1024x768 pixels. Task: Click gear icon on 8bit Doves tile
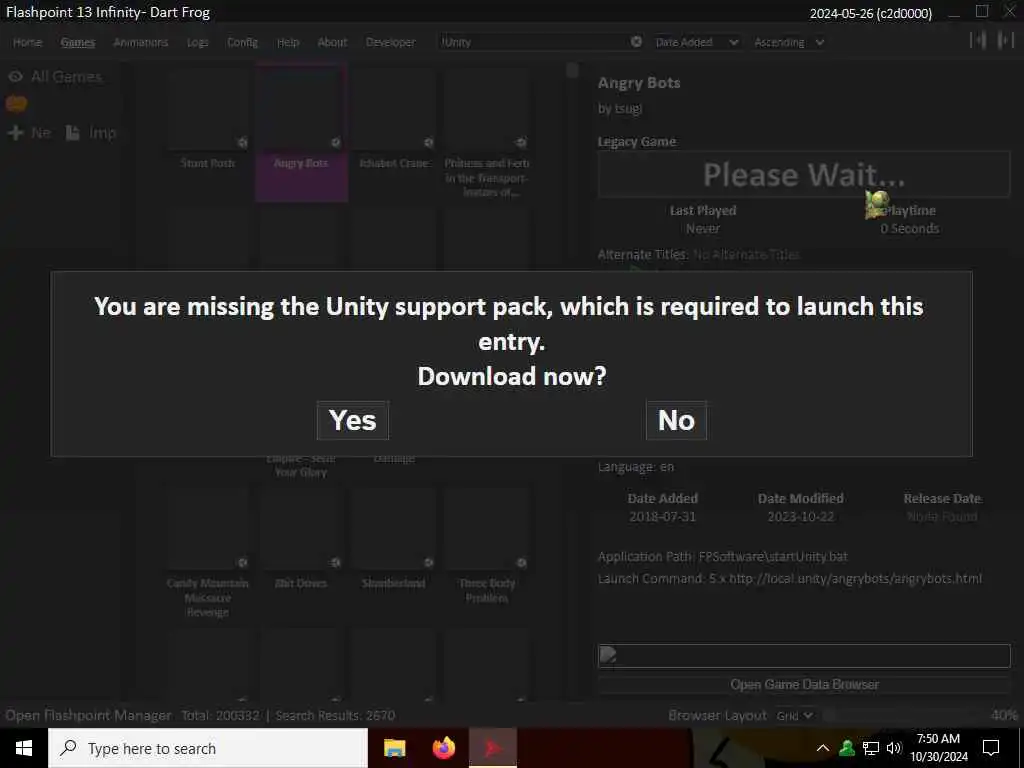coord(335,562)
